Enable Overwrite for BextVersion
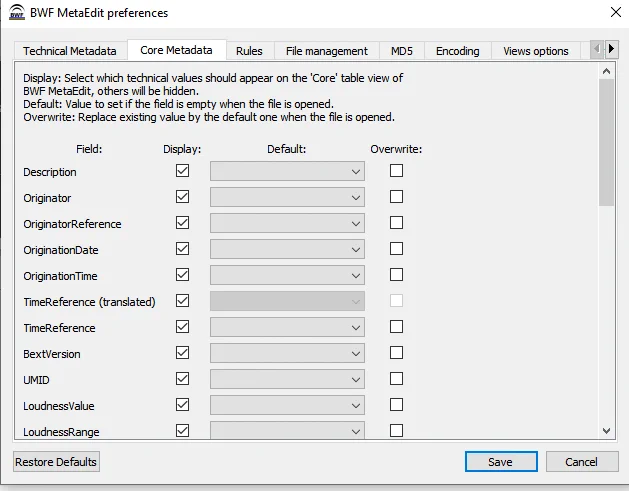The height and width of the screenshot is (491, 629). click(396, 353)
